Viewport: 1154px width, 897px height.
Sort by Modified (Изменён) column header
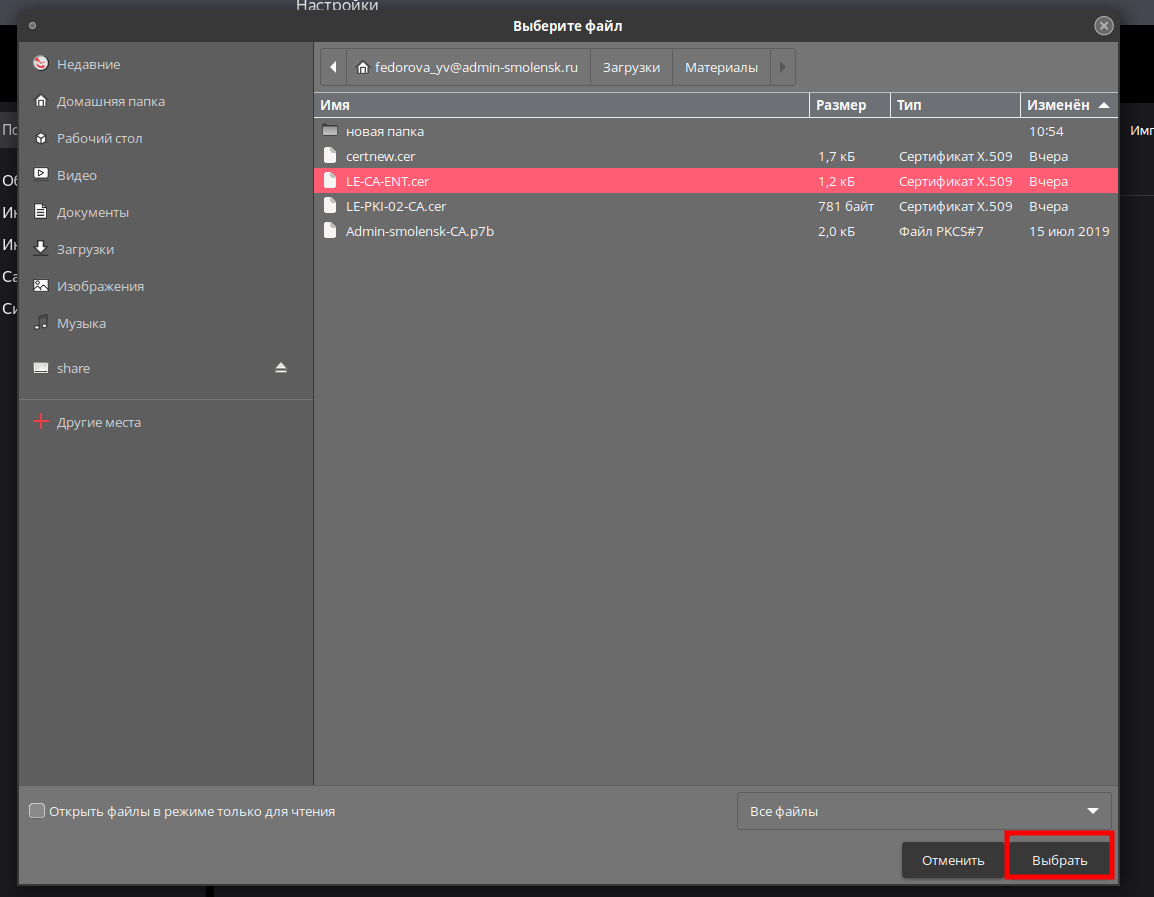1067,105
